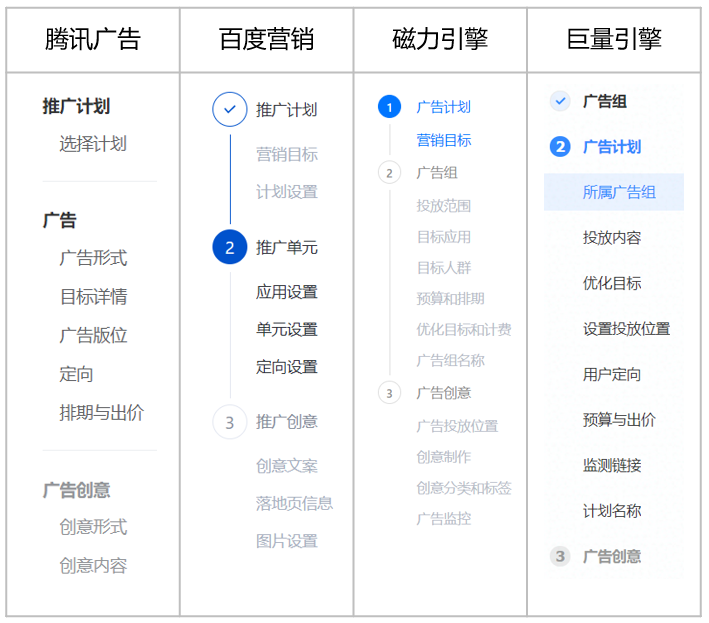Image resolution: width=709 pixels, height=623 pixels.
Task: Click highlighted 所属广告组 item
Action: pos(614,192)
